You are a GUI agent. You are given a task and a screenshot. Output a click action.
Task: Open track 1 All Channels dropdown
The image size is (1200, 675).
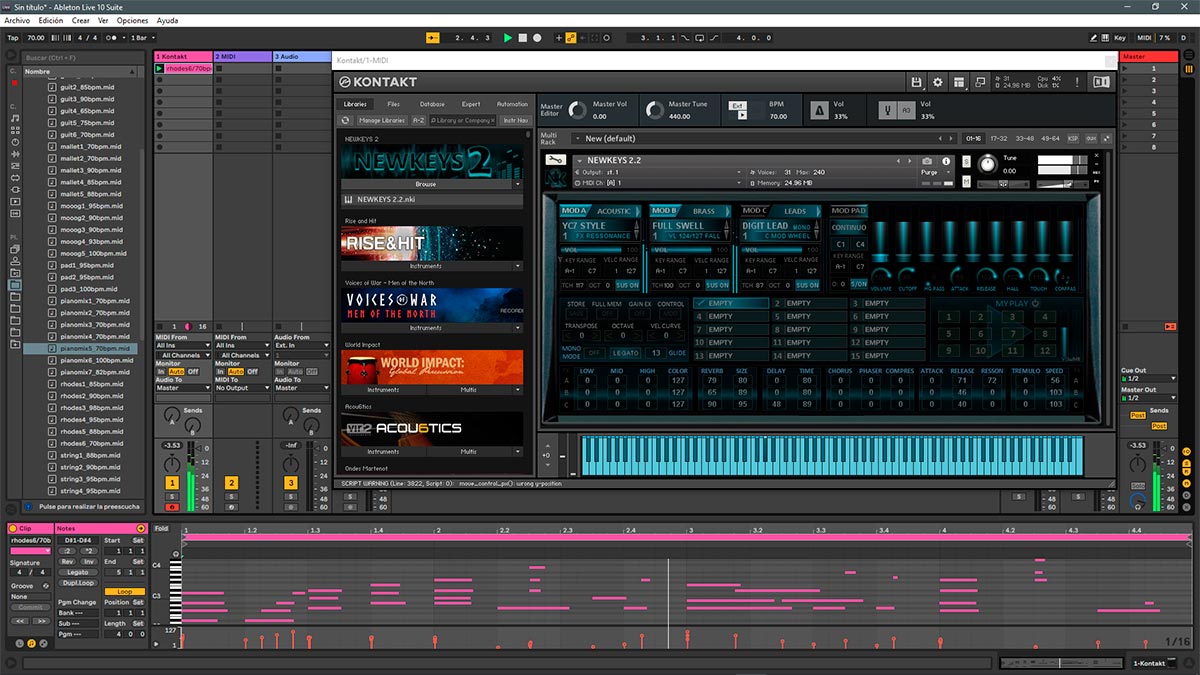[x=183, y=355]
